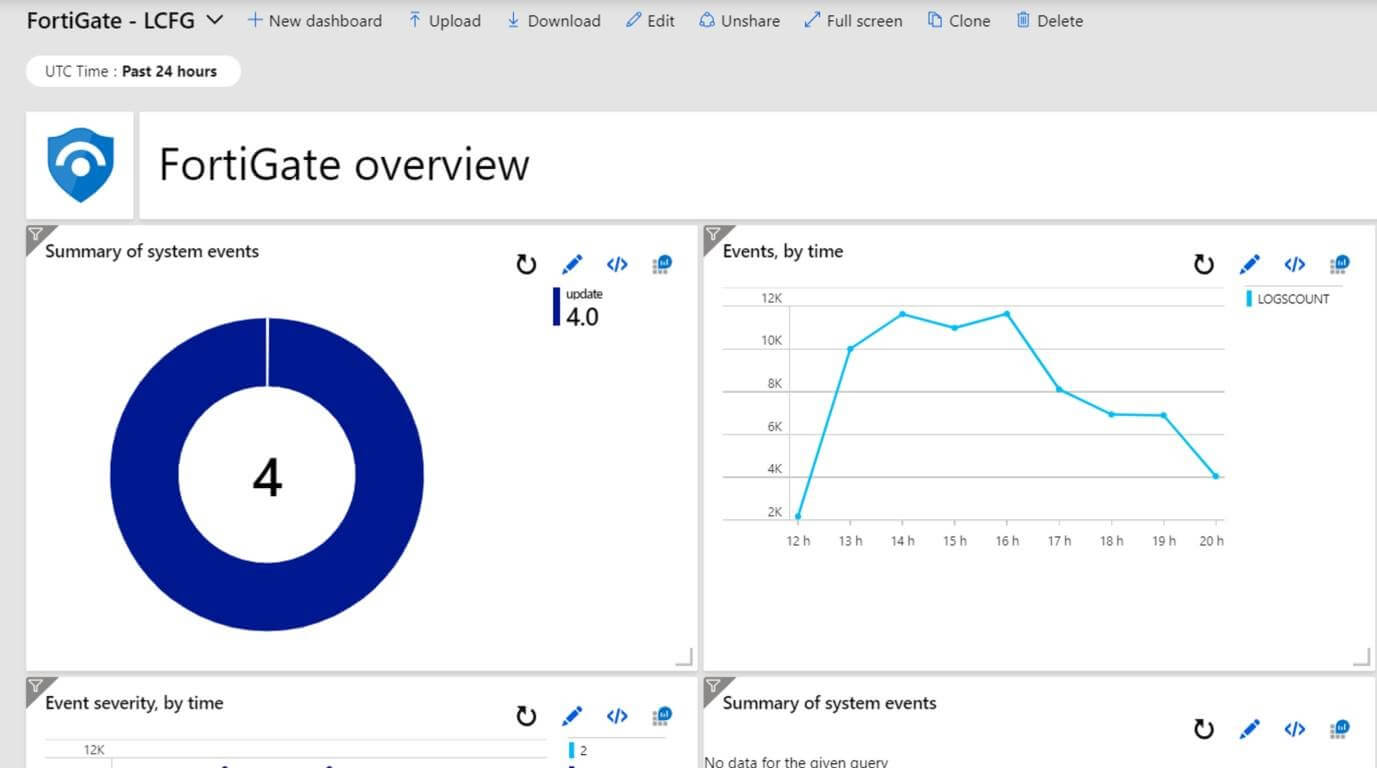Image resolution: width=1377 pixels, height=768 pixels.
Task: Click the 20 h data point on line chart
Action: click(x=1216, y=476)
